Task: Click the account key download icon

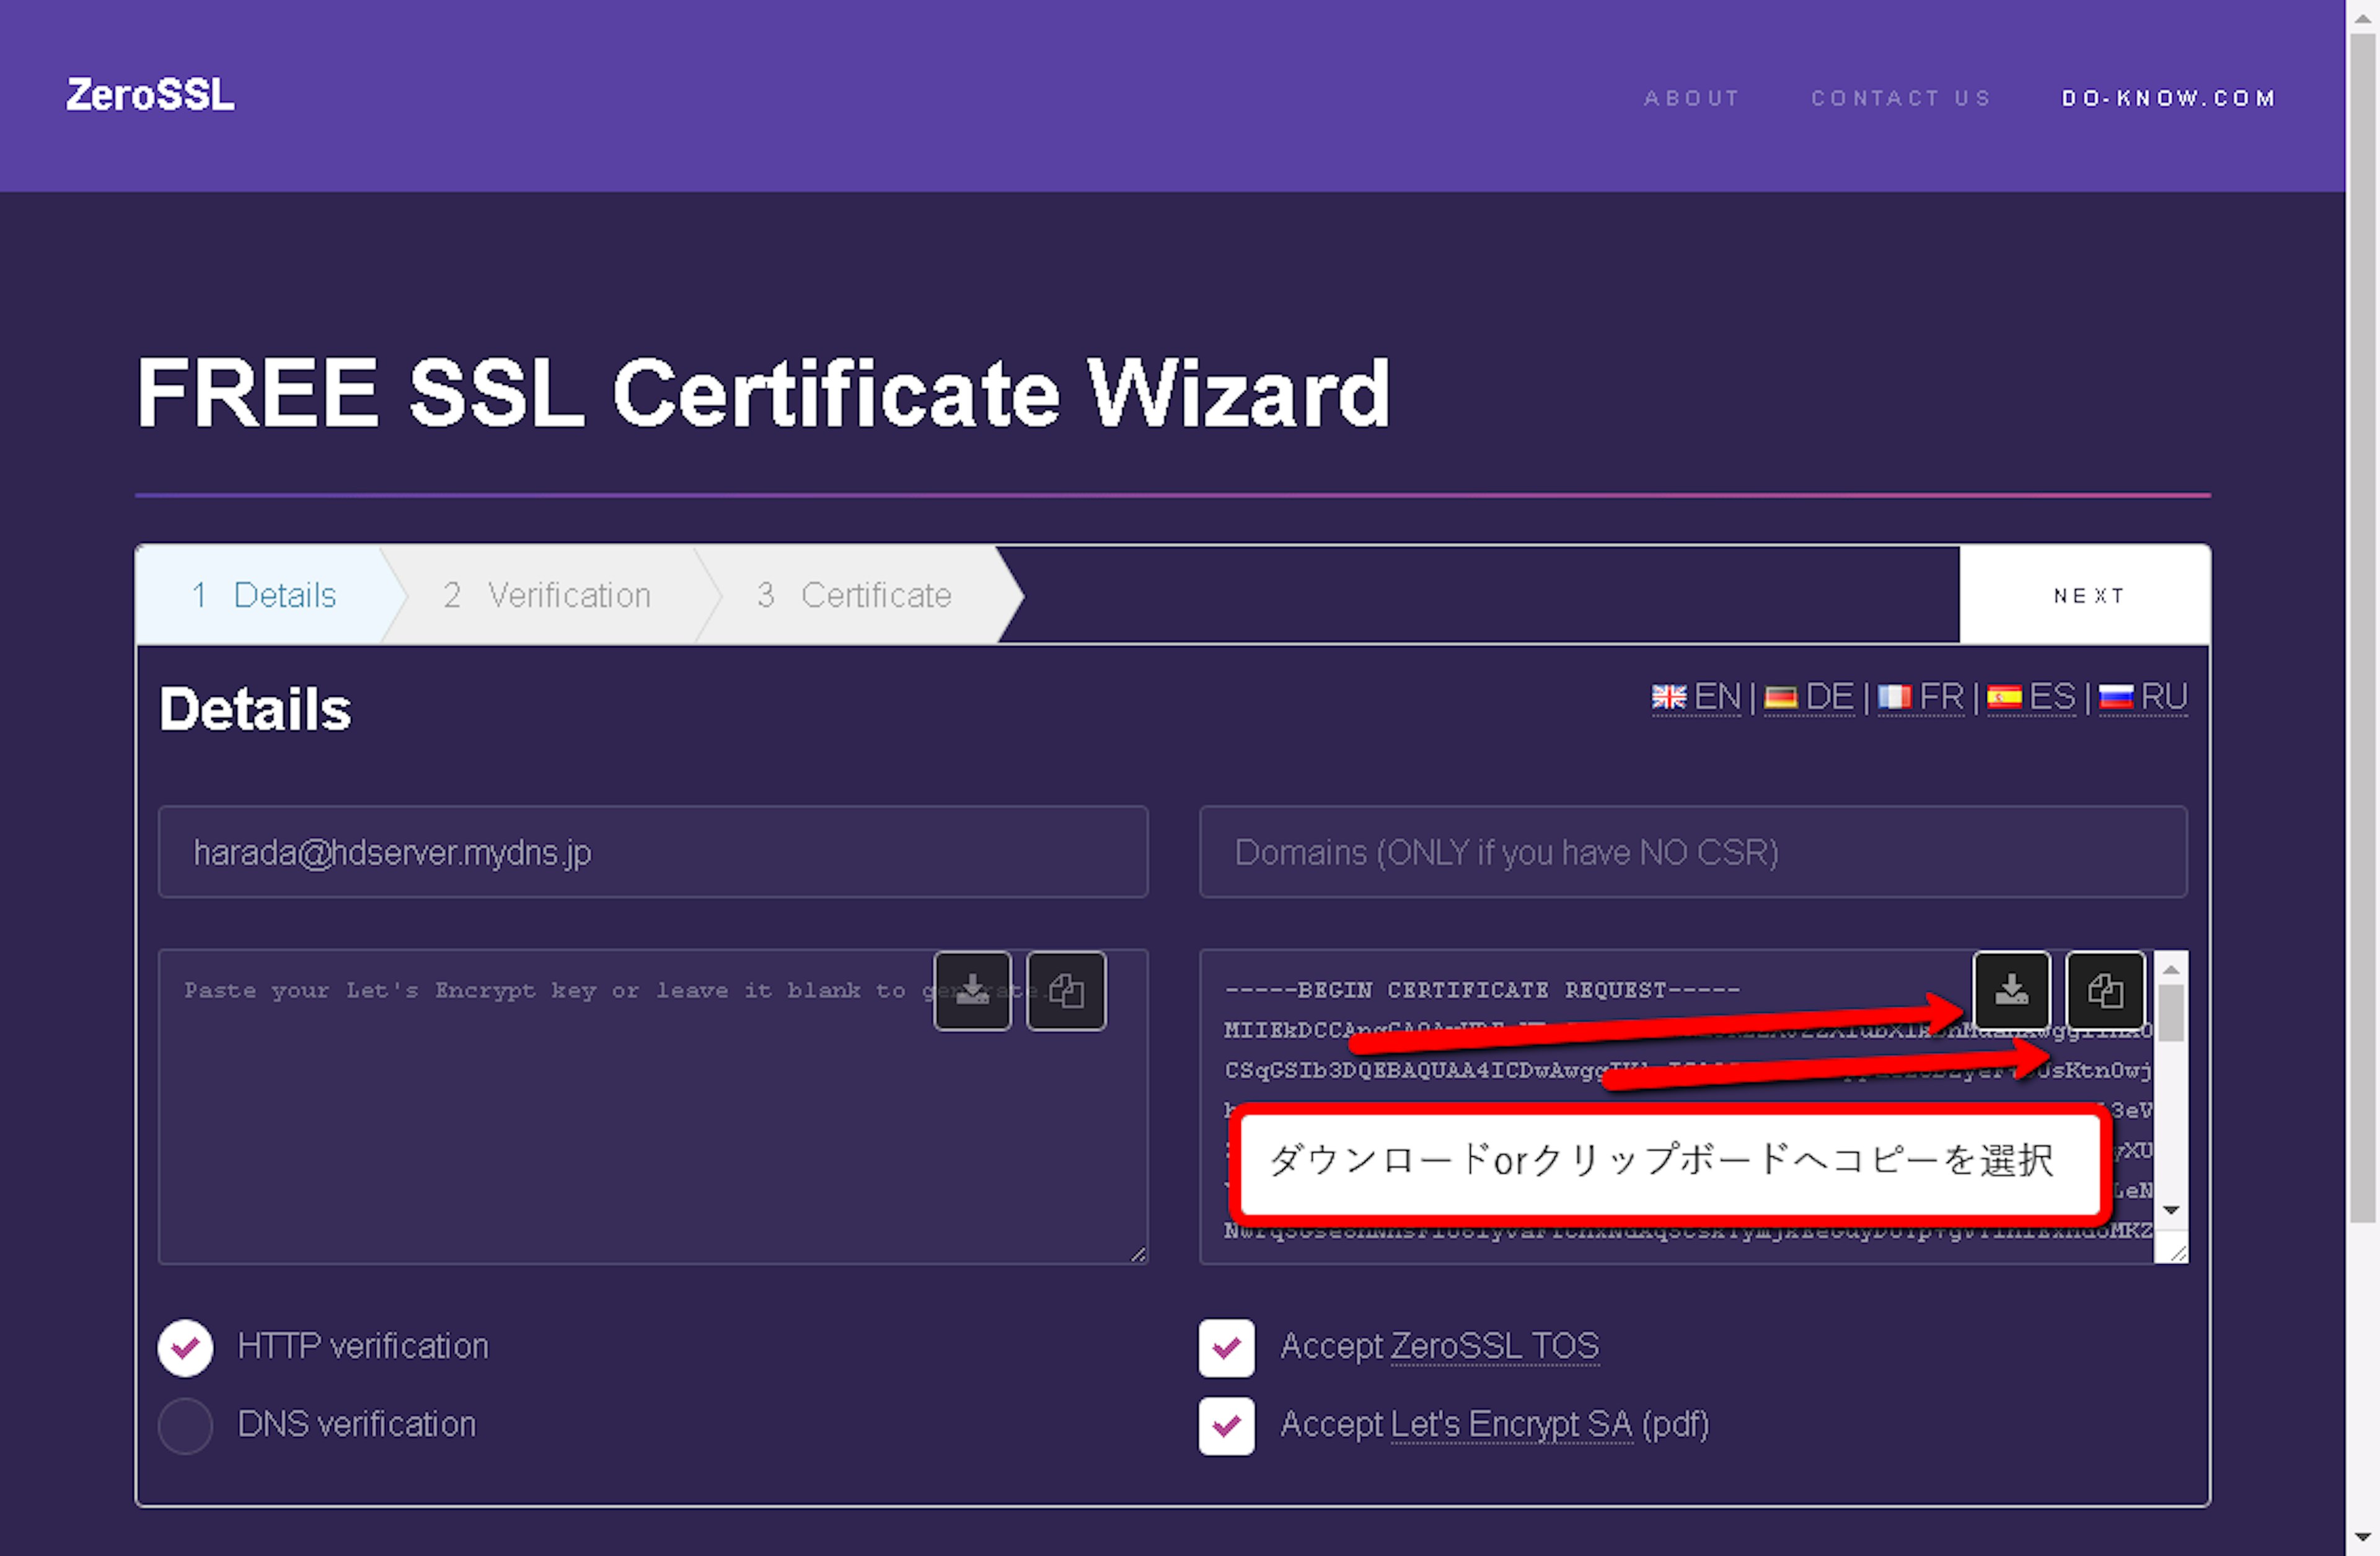Action: (972, 990)
